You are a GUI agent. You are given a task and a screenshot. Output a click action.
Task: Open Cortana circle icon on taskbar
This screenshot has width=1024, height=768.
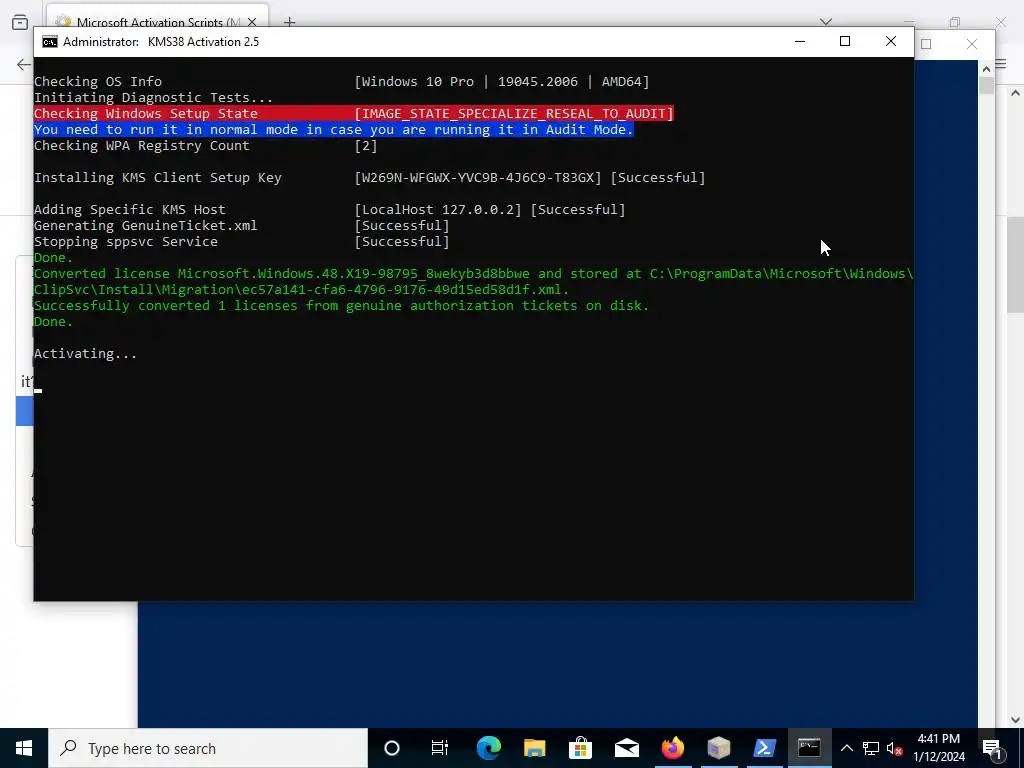pos(392,748)
